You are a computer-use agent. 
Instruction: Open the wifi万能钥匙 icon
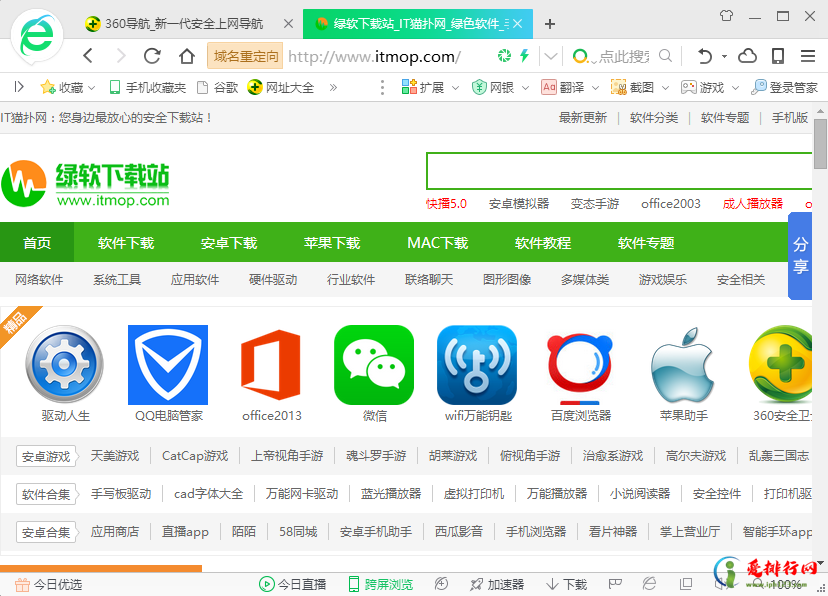point(477,365)
